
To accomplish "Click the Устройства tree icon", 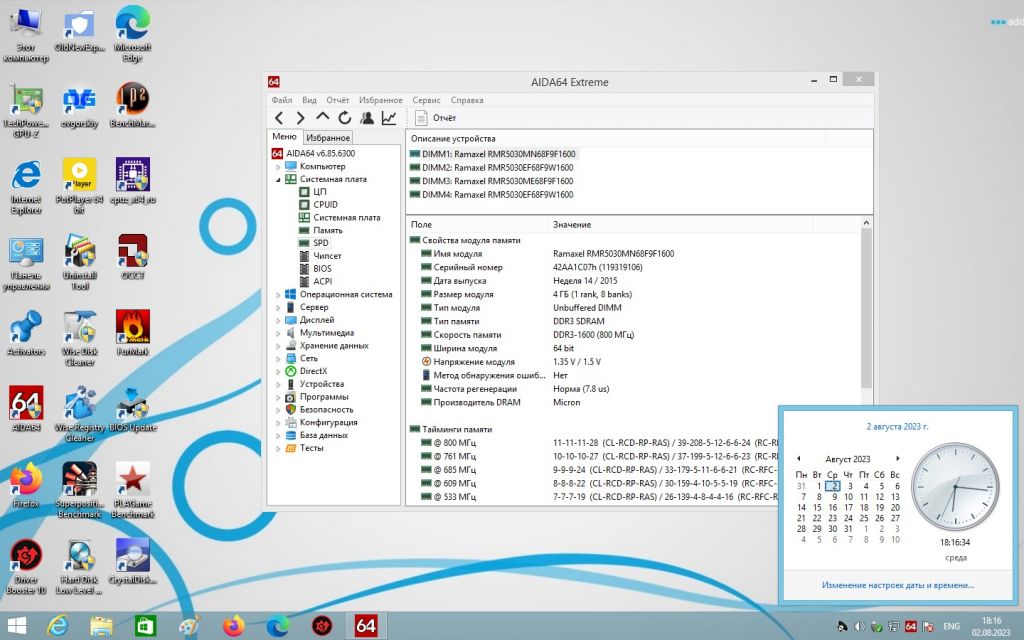I will tap(291, 384).
